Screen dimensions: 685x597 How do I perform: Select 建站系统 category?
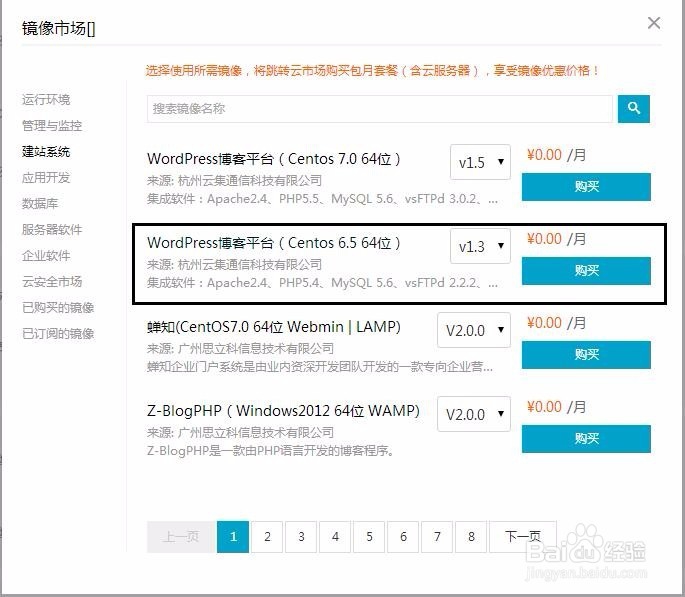tap(46, 152)
